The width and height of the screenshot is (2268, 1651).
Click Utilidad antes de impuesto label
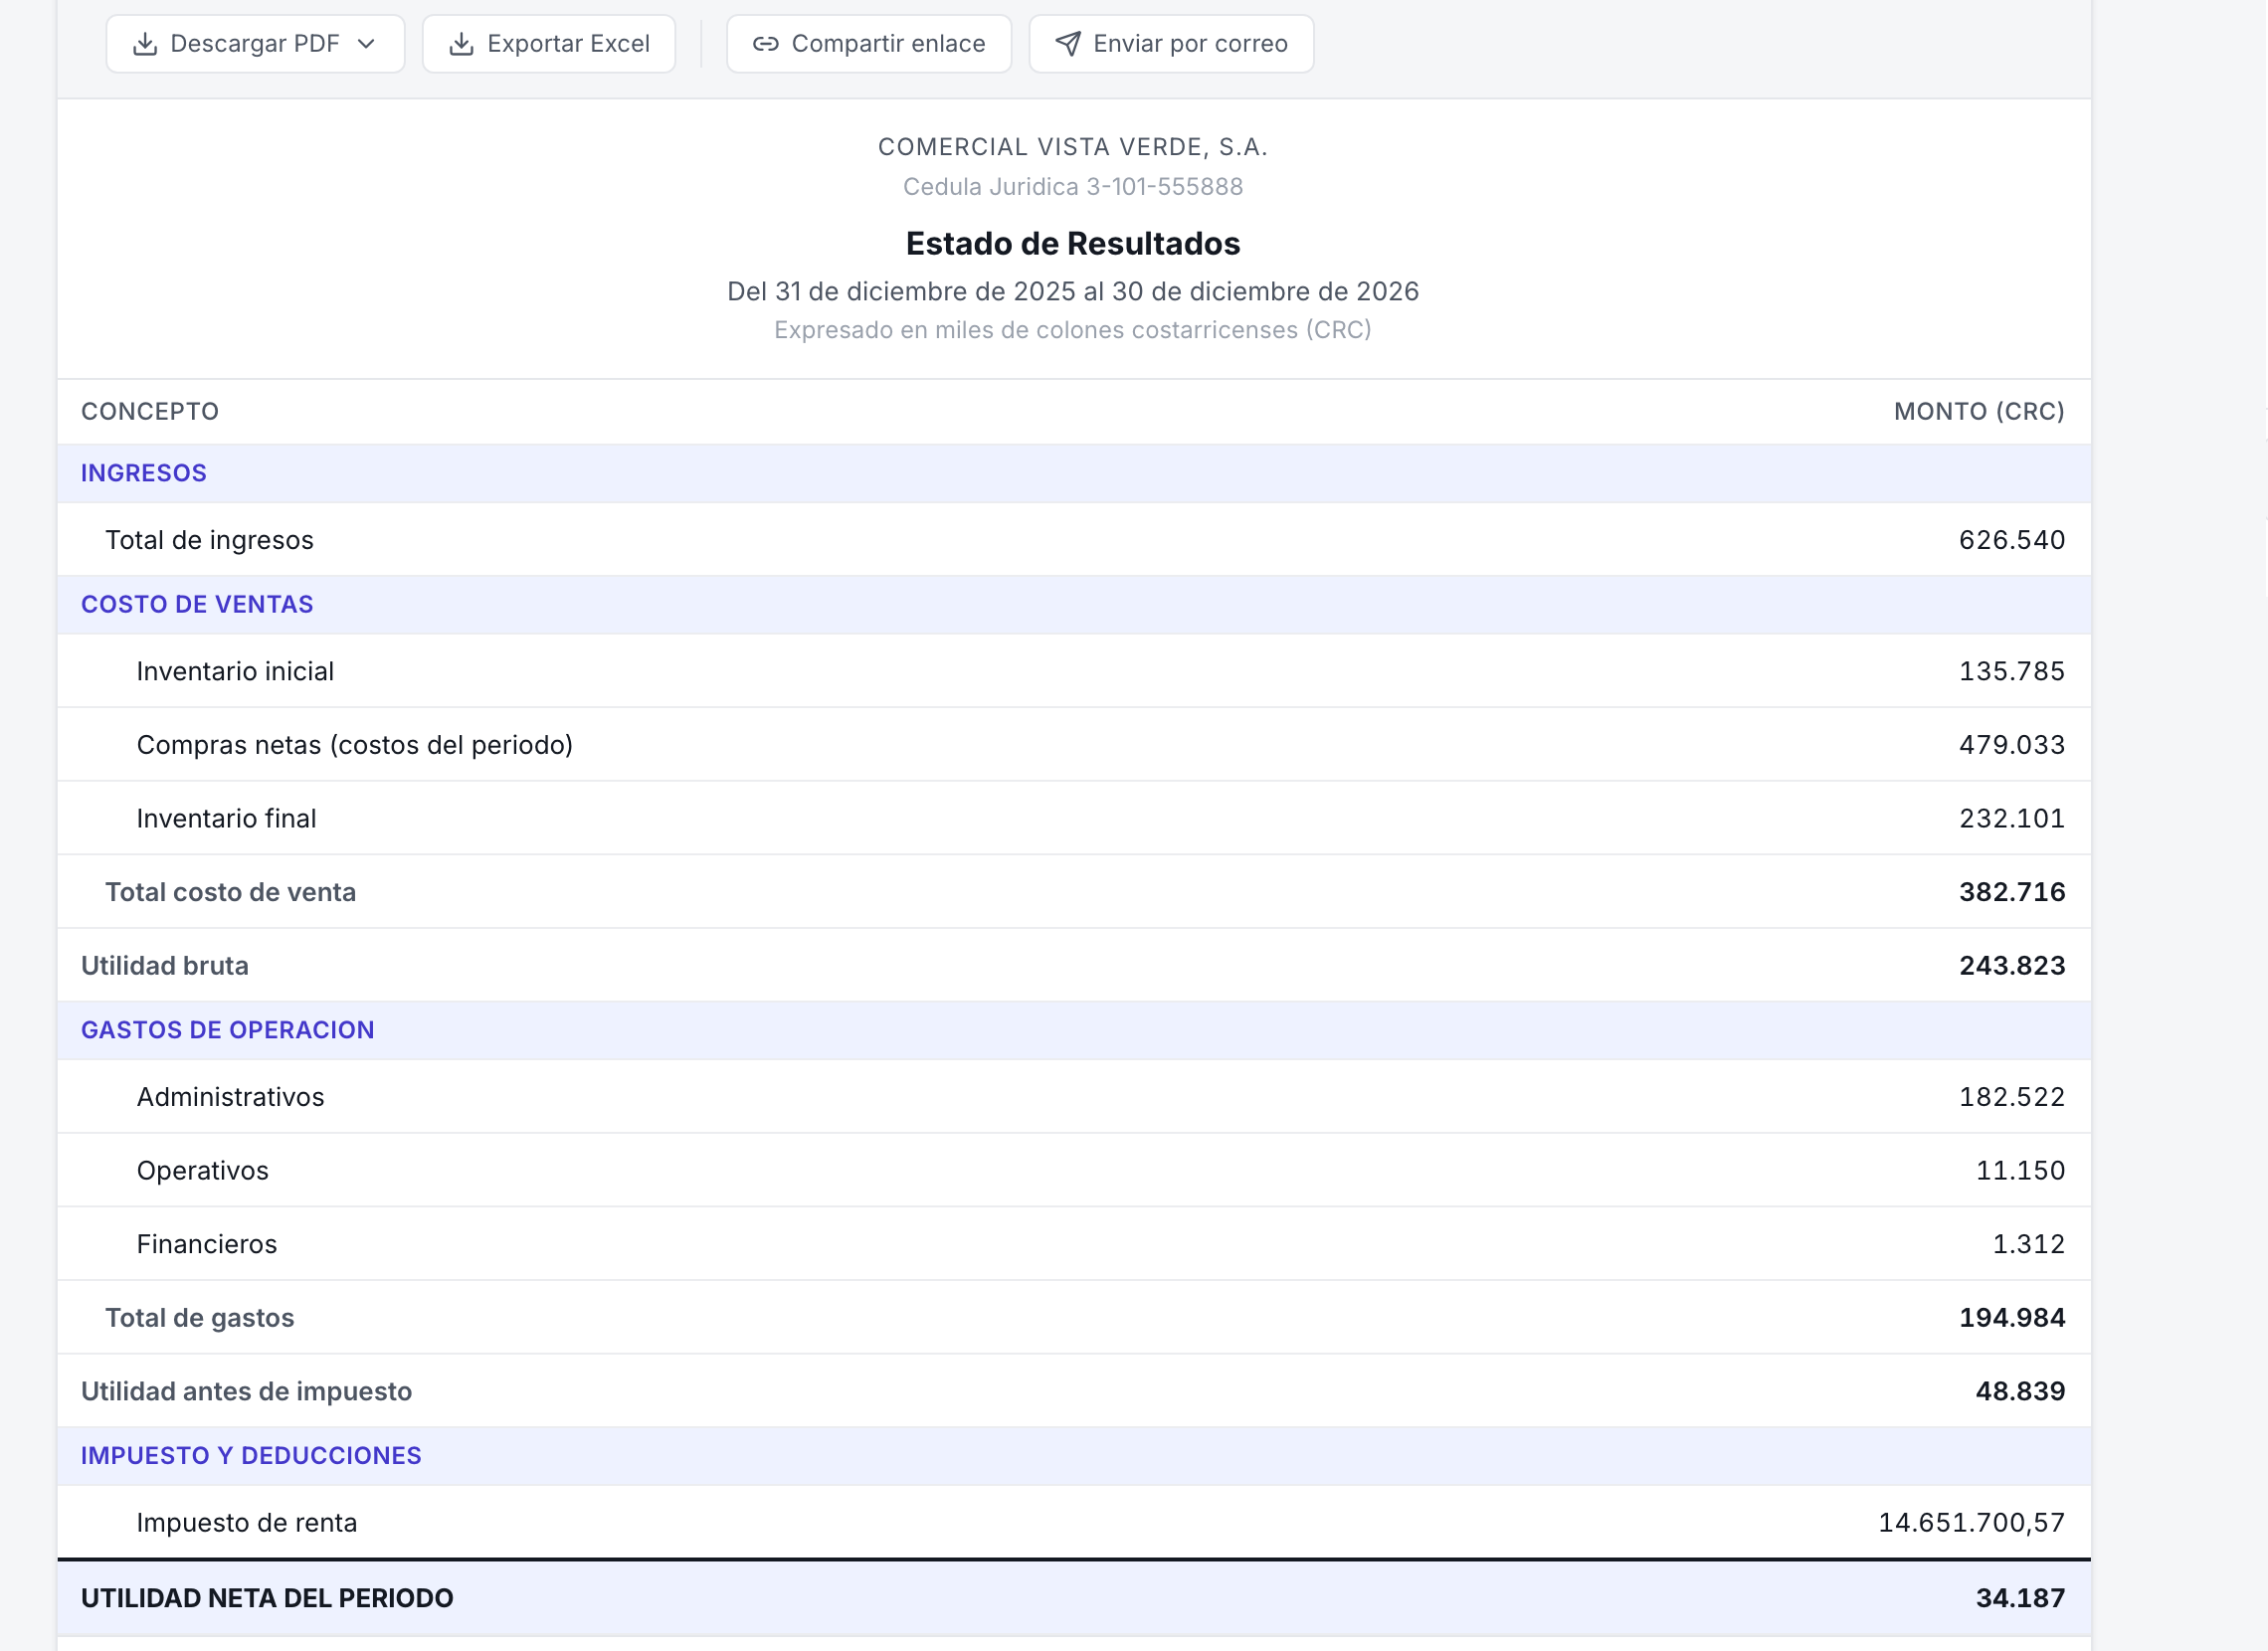coord(246,1392)
